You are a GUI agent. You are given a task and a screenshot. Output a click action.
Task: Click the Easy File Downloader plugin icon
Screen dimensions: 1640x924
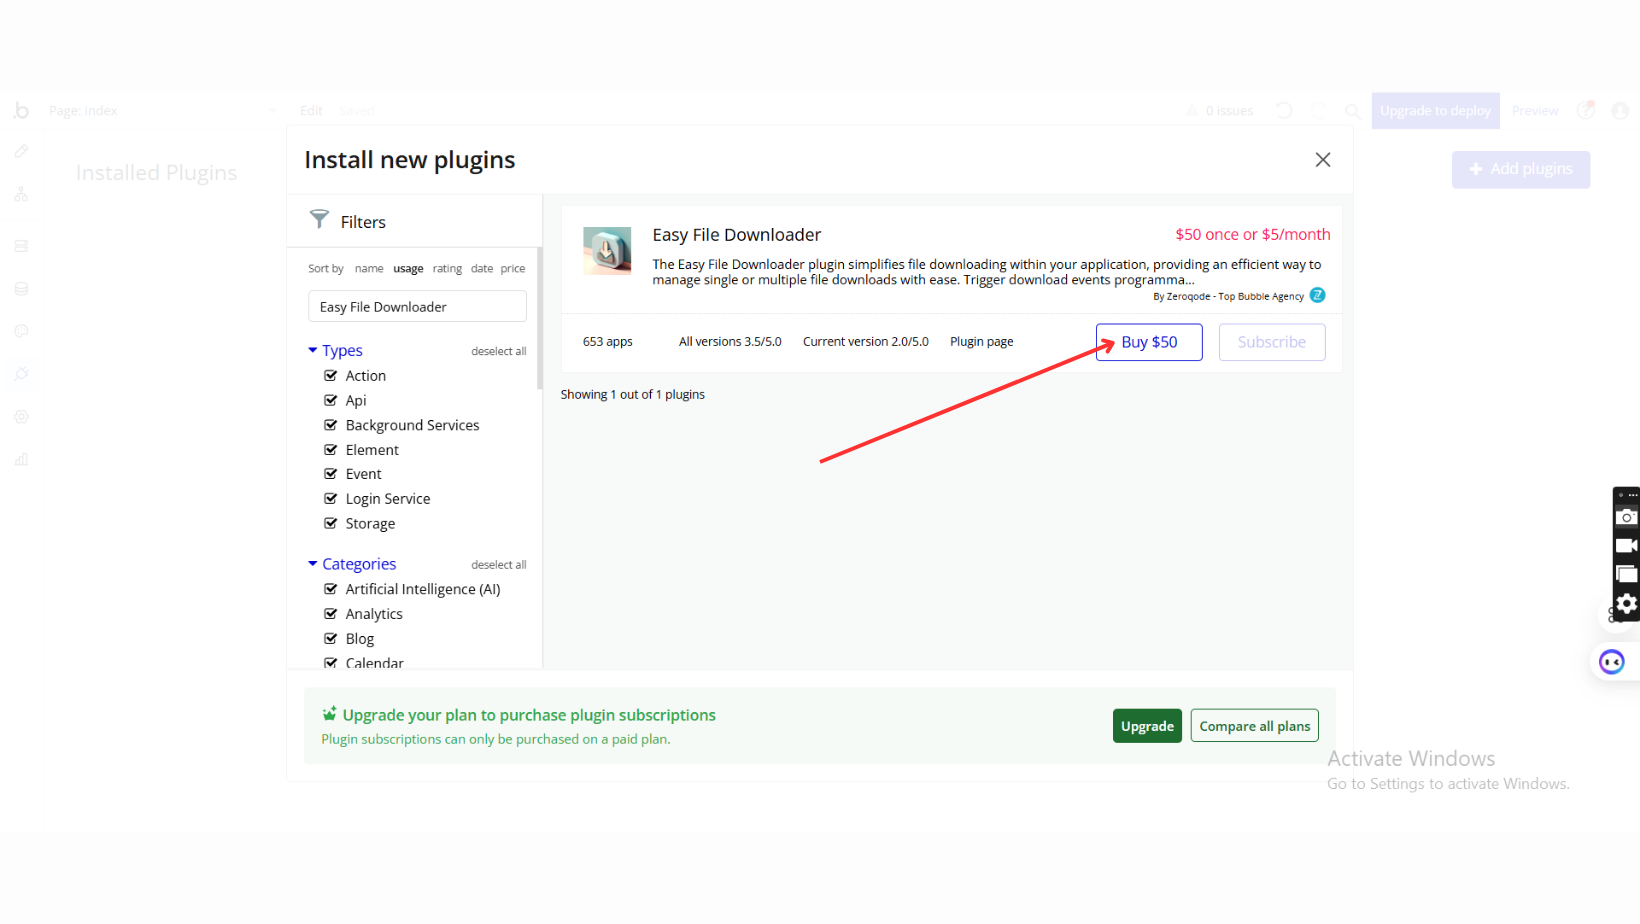[607, 250]
